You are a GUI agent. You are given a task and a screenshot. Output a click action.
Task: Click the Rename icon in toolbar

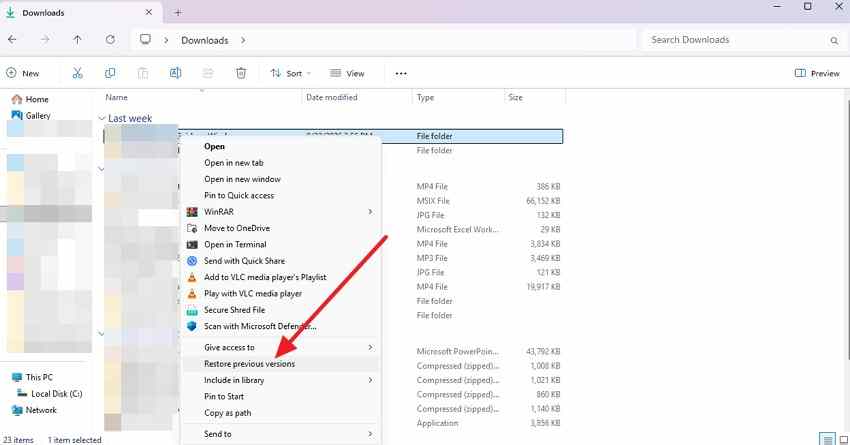coord(176,73)
